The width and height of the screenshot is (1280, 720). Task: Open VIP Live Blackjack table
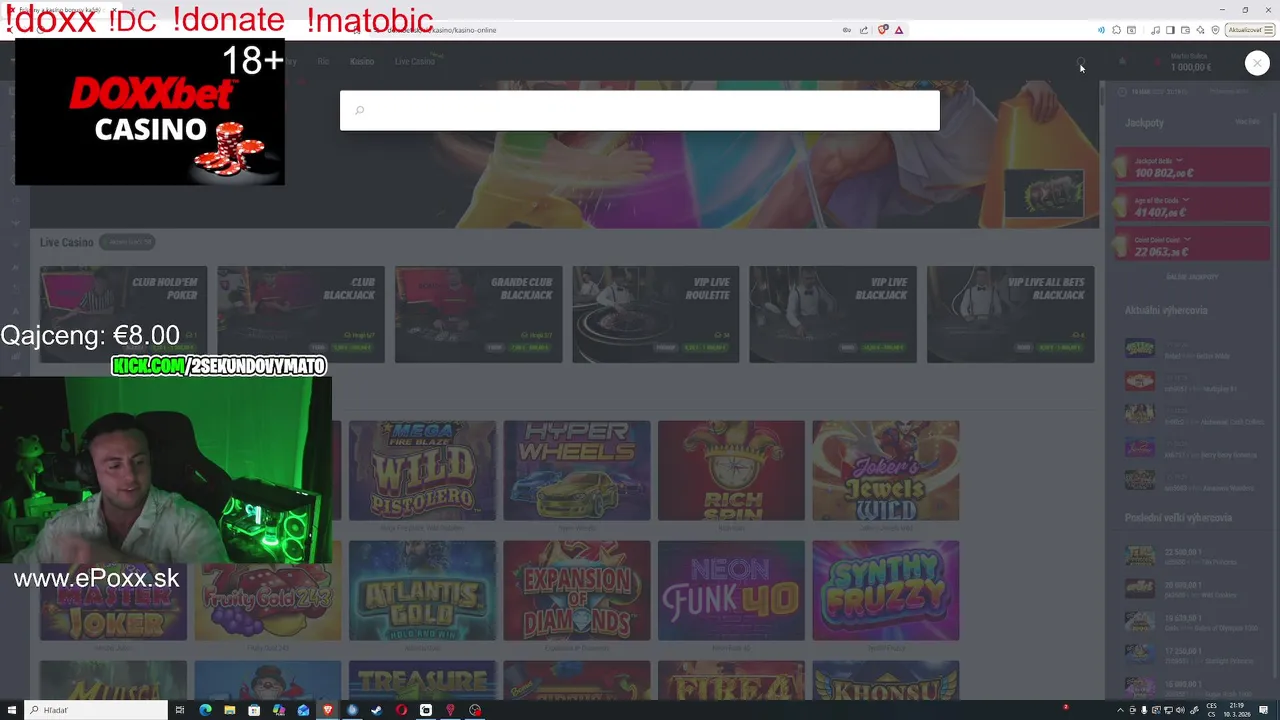[833, 314]
